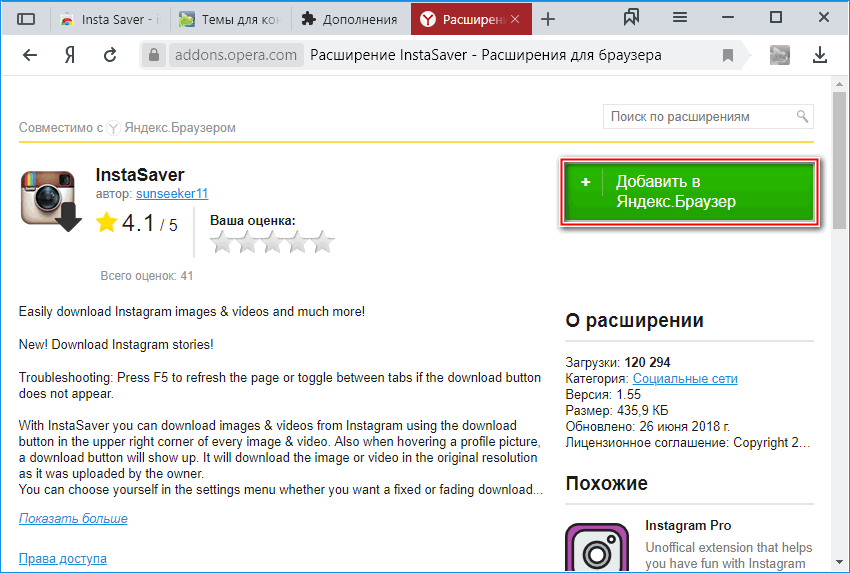
Task: Go back using the arrow button
Action: pyautogui.click(x=30, y=55)
